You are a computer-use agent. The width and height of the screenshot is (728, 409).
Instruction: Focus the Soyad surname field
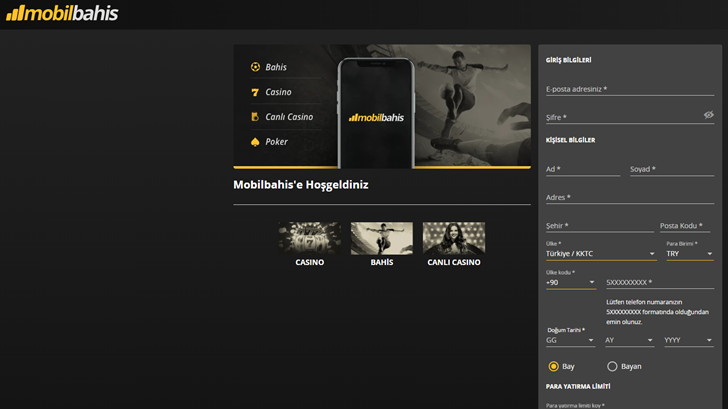(672, 169)
